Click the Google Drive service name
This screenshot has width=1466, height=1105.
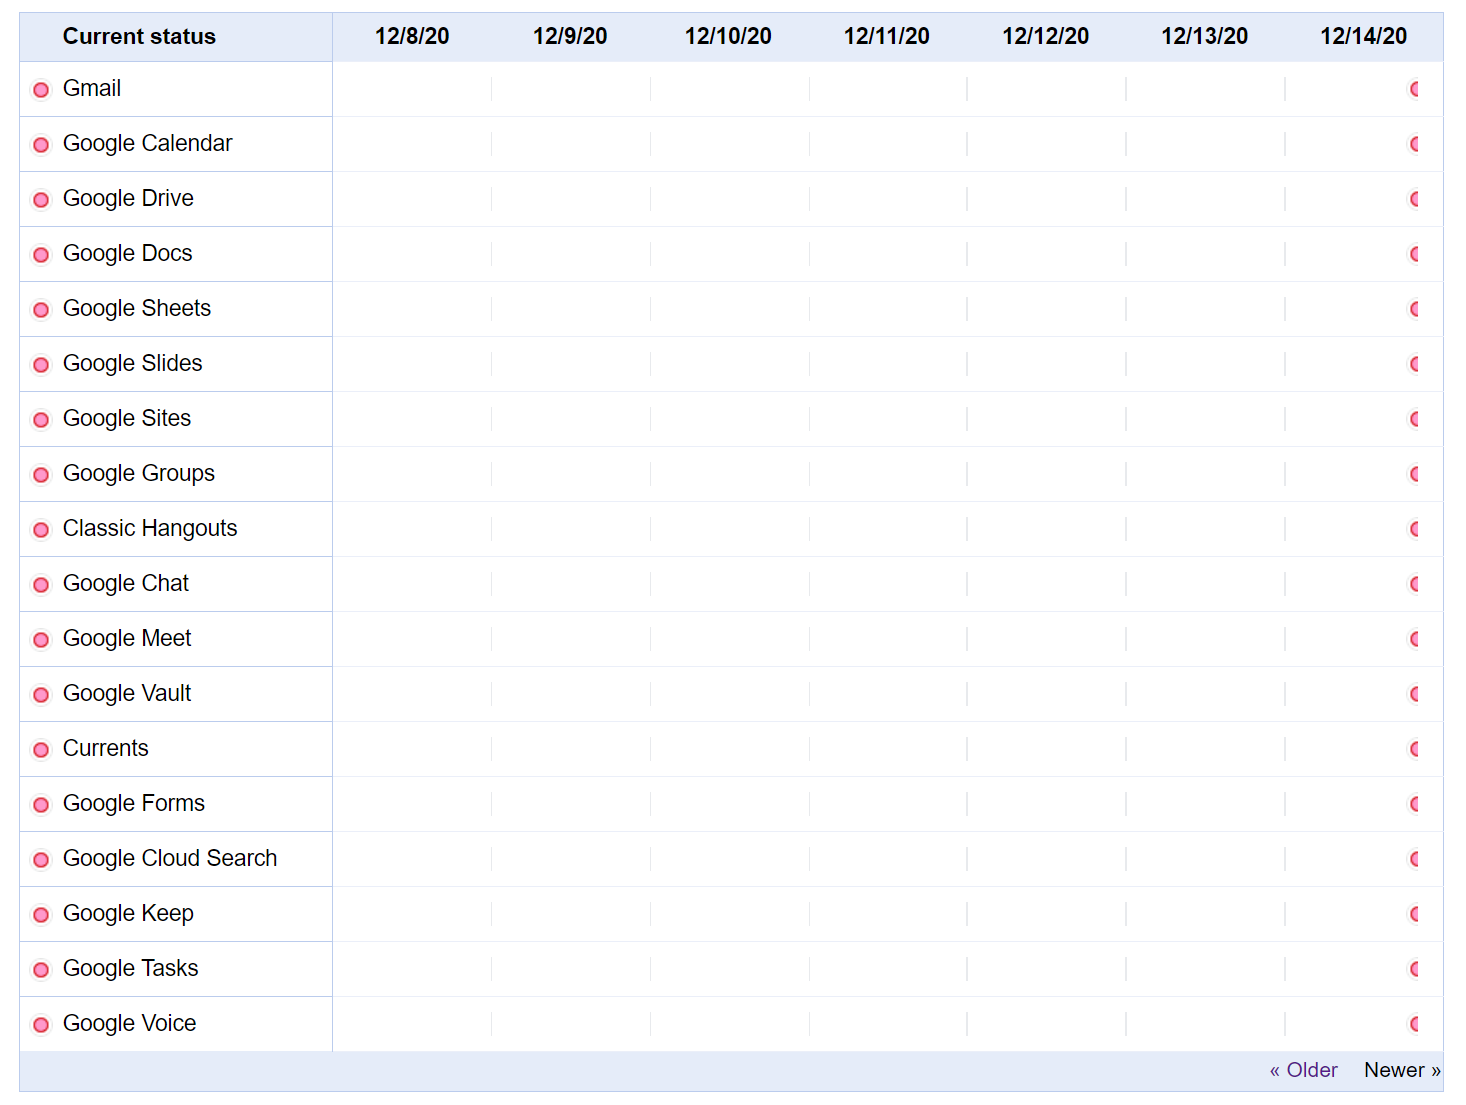tap(128, 198)
